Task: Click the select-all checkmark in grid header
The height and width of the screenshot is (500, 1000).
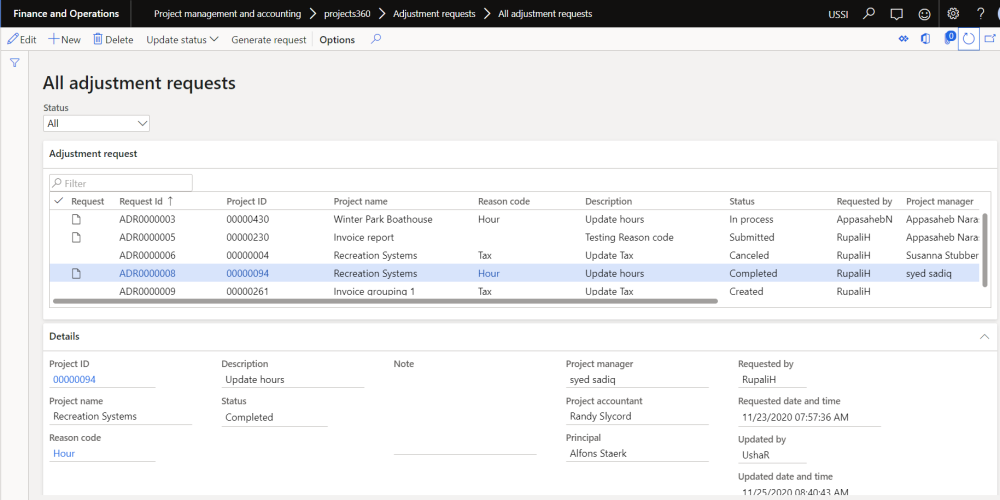Action: tap(58, 201)
